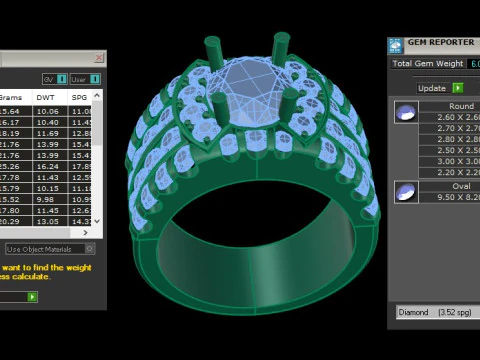Image resolution: width=480 pixels, height=360 pixels.
Task: Select the 11.43 DWT cell
Action: (x=50, y=177)
